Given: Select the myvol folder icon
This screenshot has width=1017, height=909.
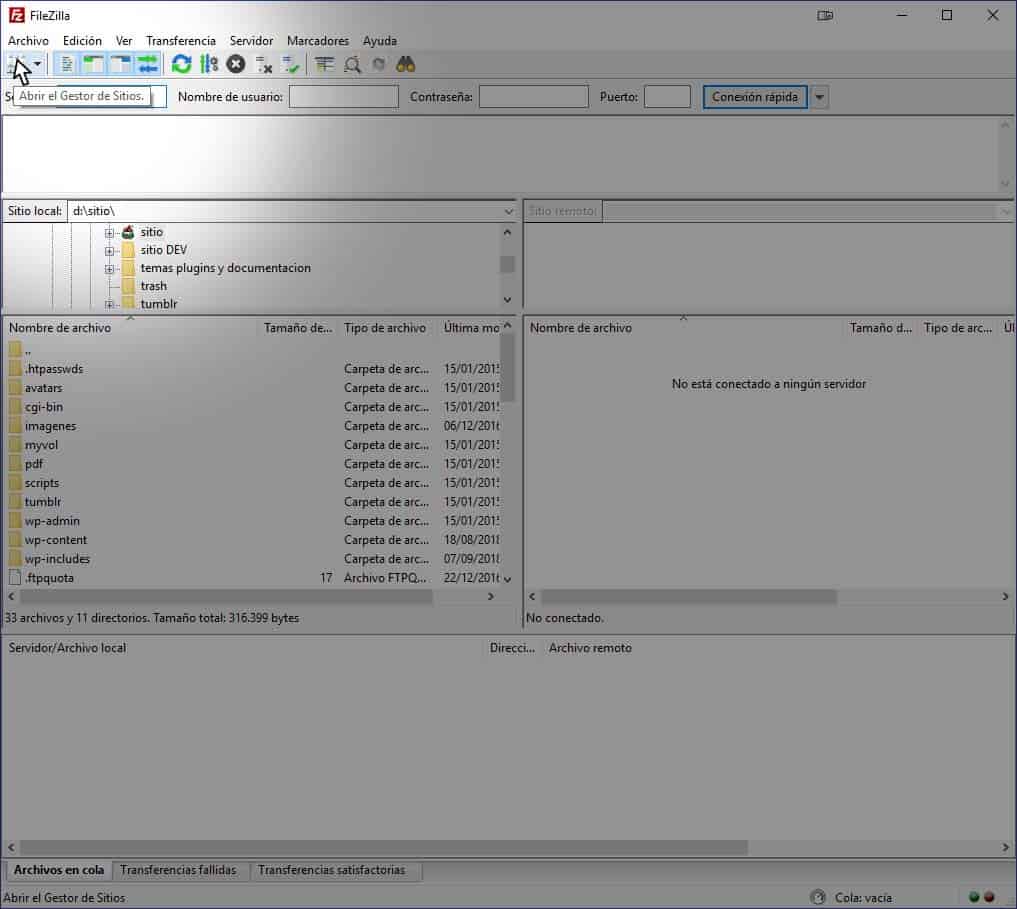Looking at the screenshot, I should click(x=15, y=445).
